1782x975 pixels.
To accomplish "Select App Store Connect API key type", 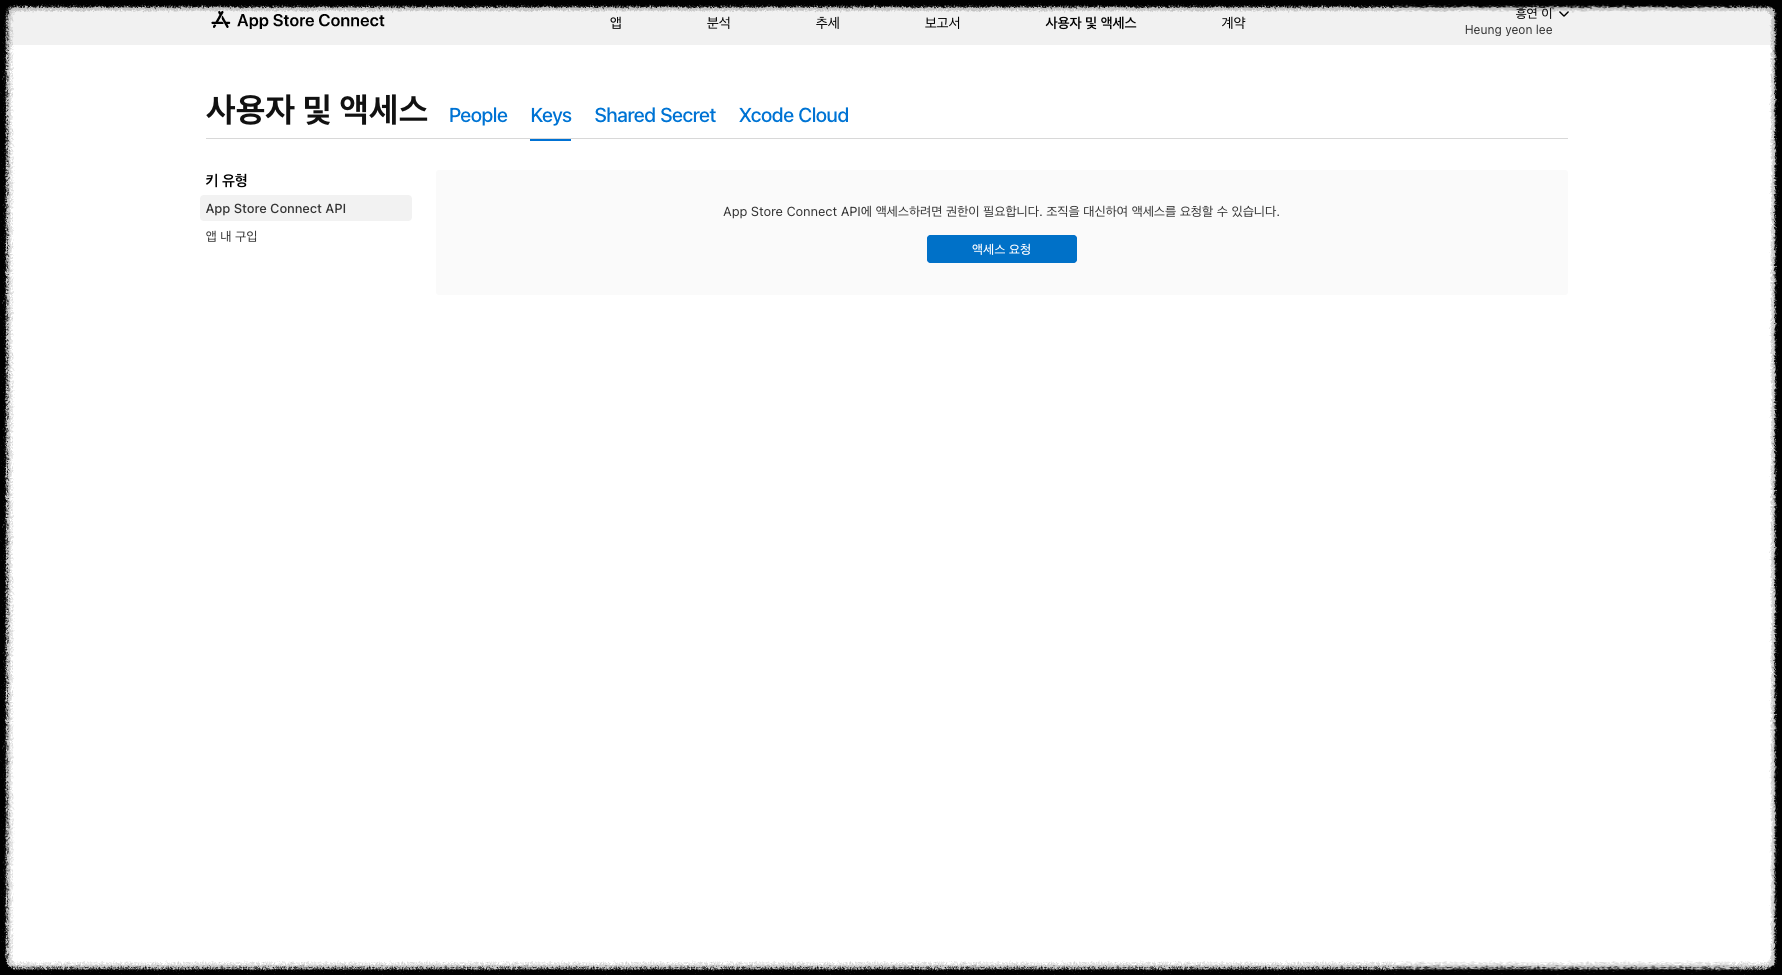I will point(306,208).
